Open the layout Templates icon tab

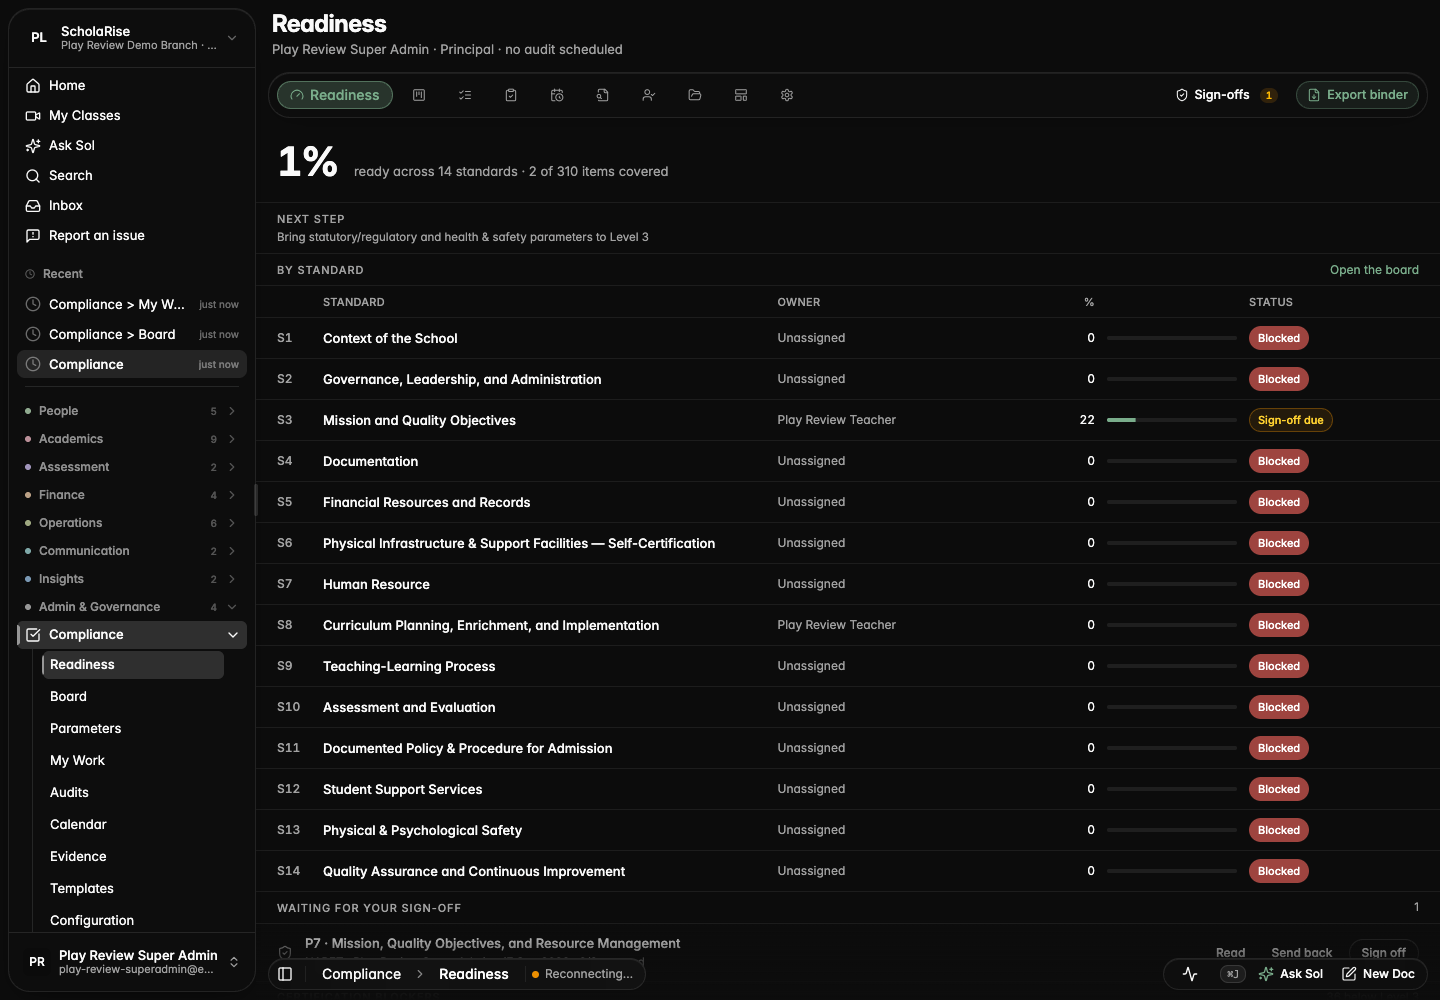741,95
